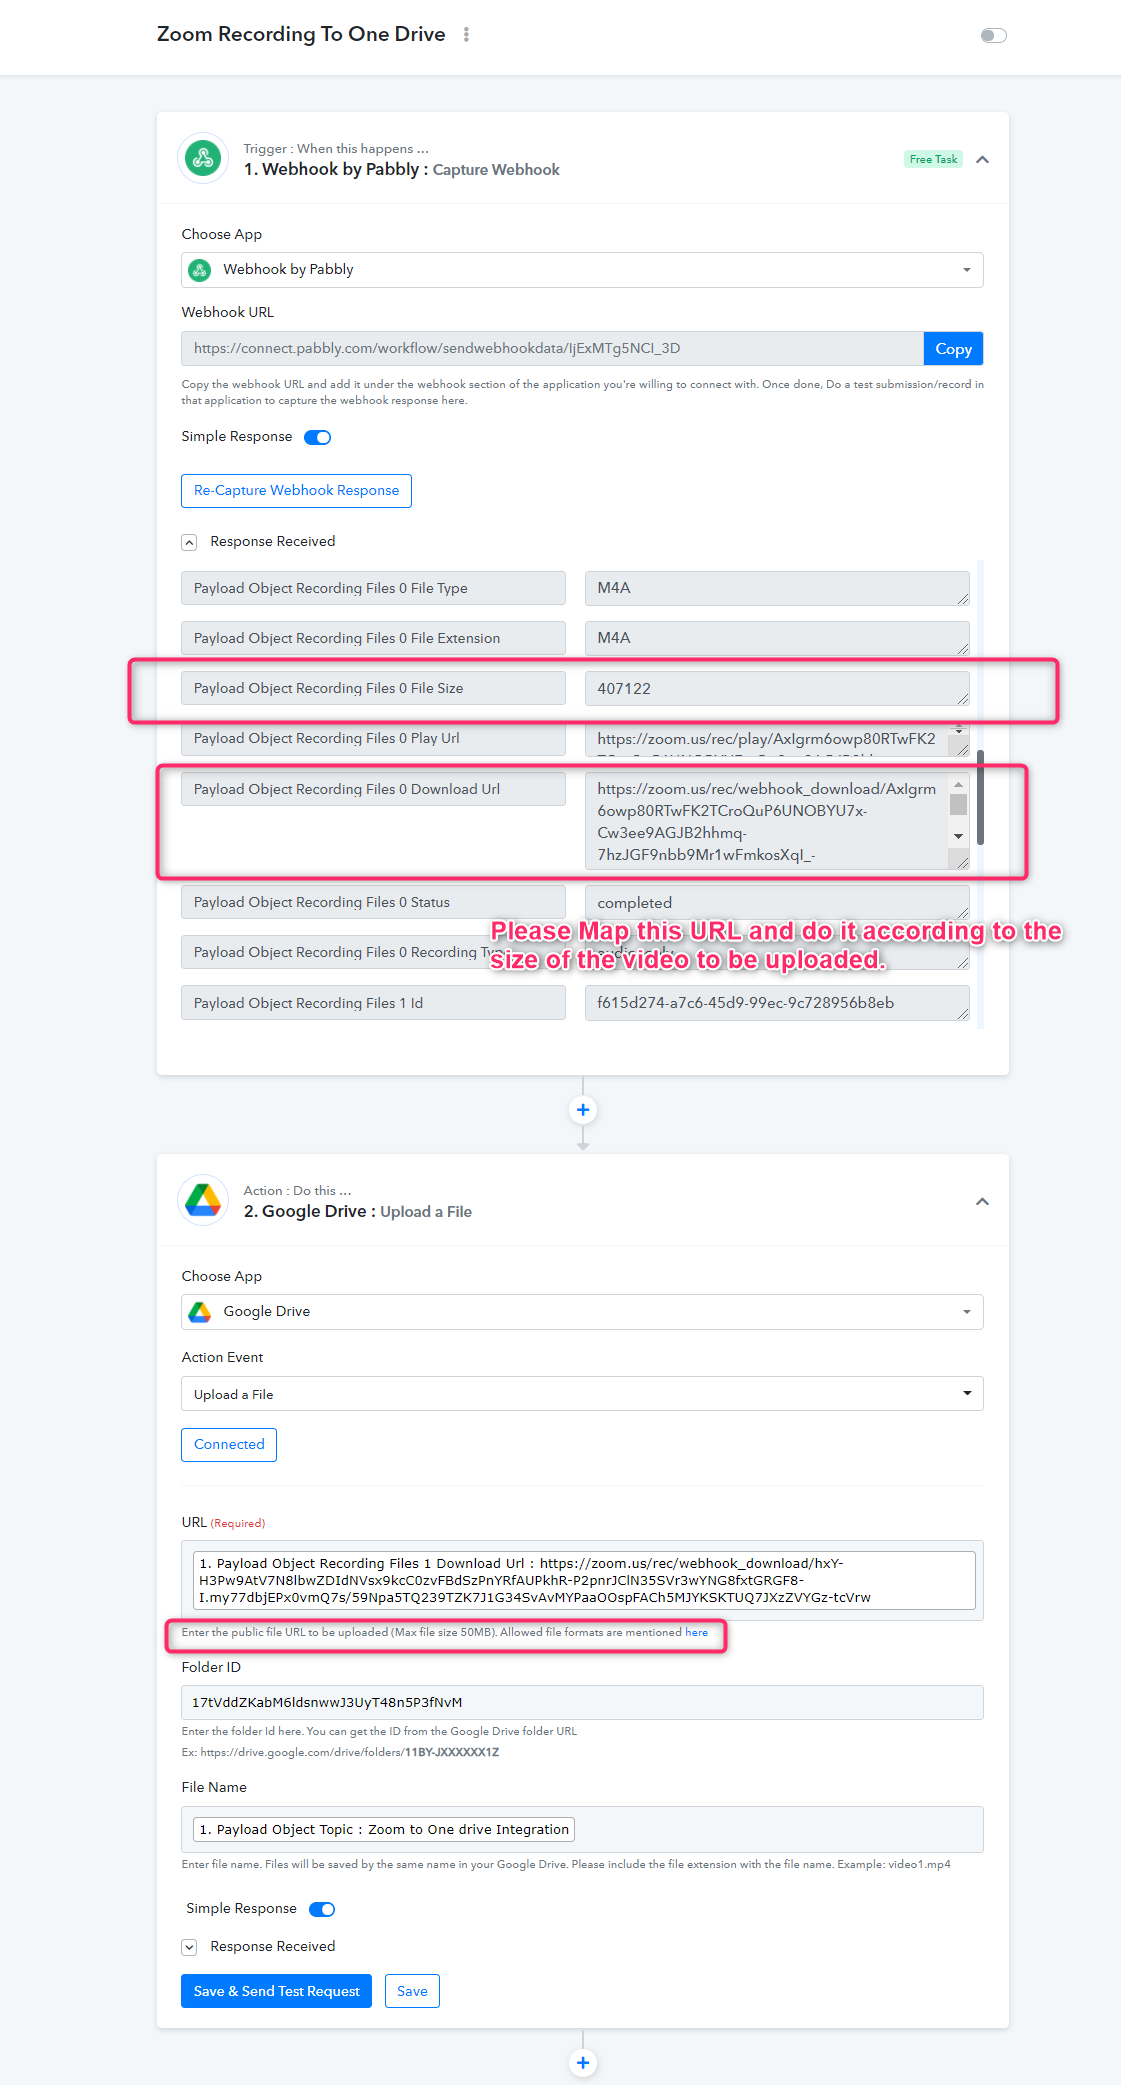Image resolution: width=1121 pixels, height=2085 pixels.
Task: Click the Zoom Recording To One Drive title
Action: tap(301, 34)
